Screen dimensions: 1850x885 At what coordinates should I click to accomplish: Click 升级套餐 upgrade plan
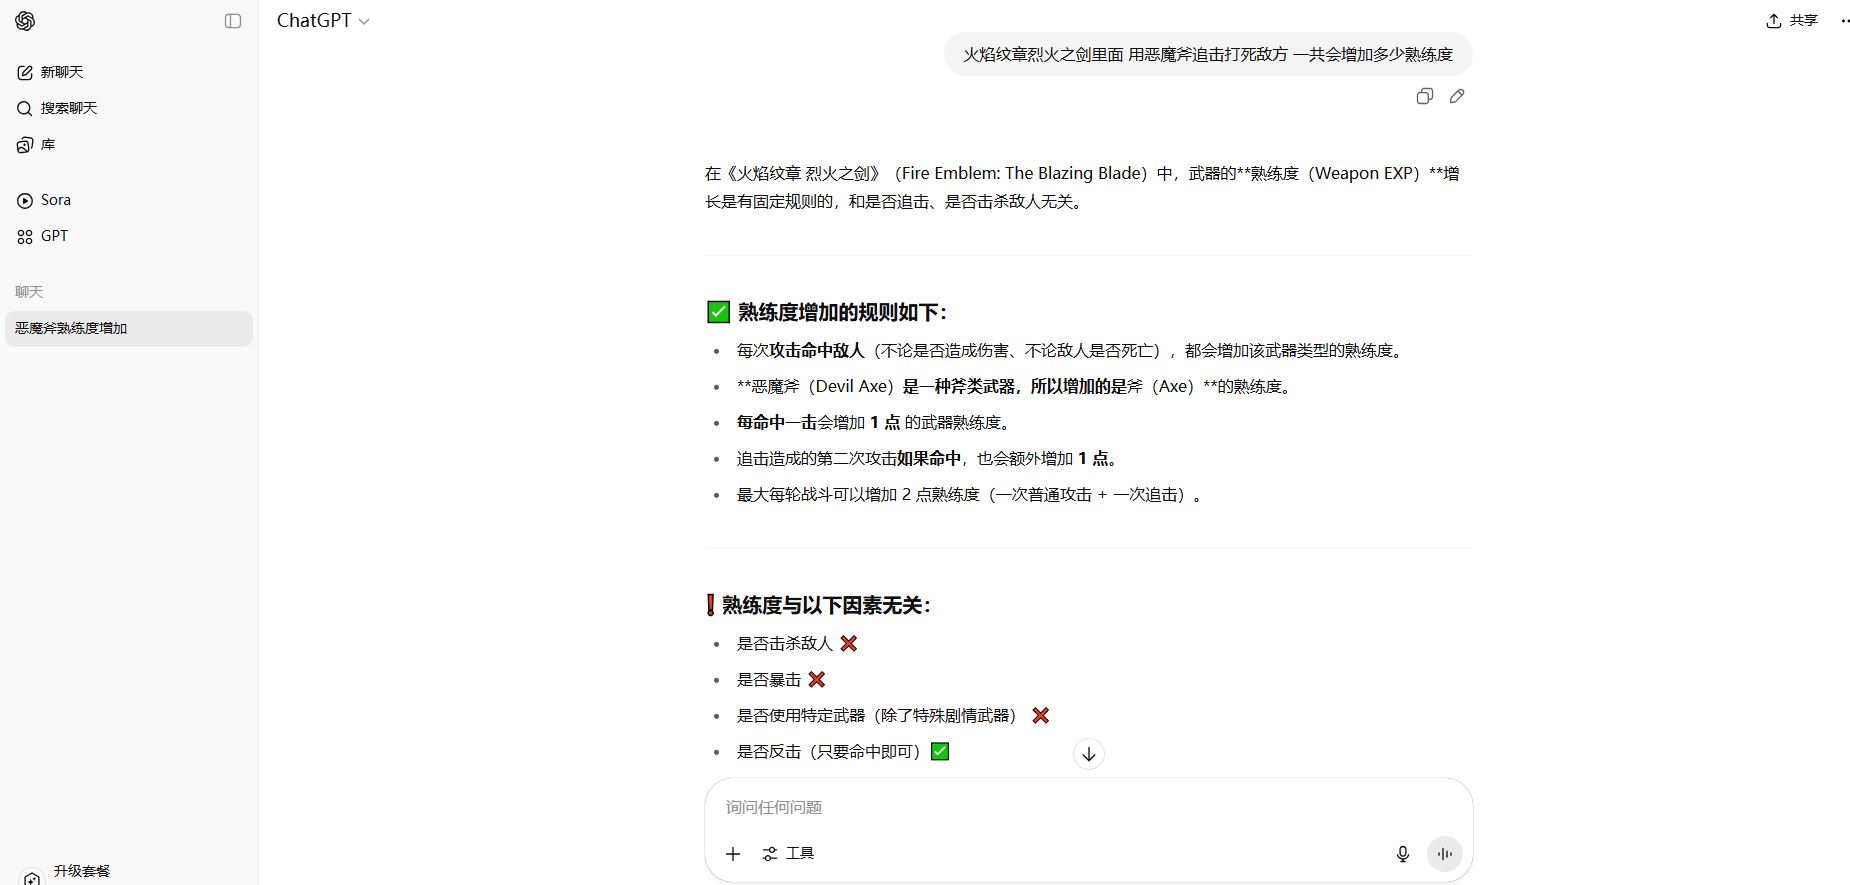[x=82, y=871]
